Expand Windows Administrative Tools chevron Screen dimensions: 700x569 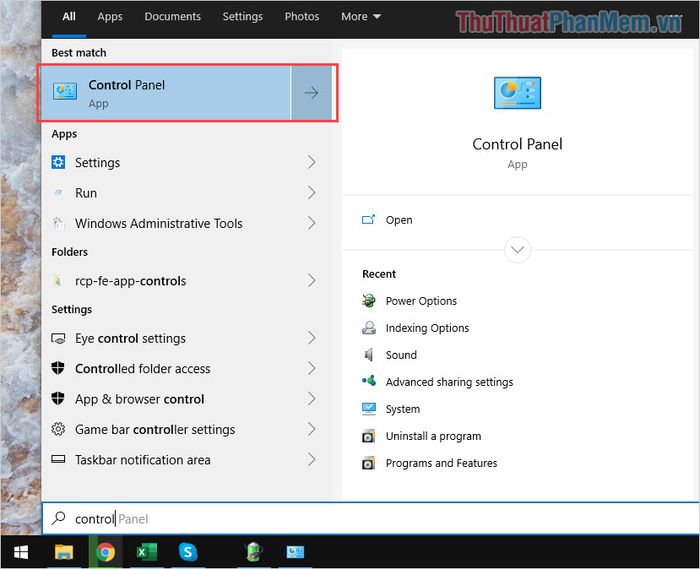312,223
